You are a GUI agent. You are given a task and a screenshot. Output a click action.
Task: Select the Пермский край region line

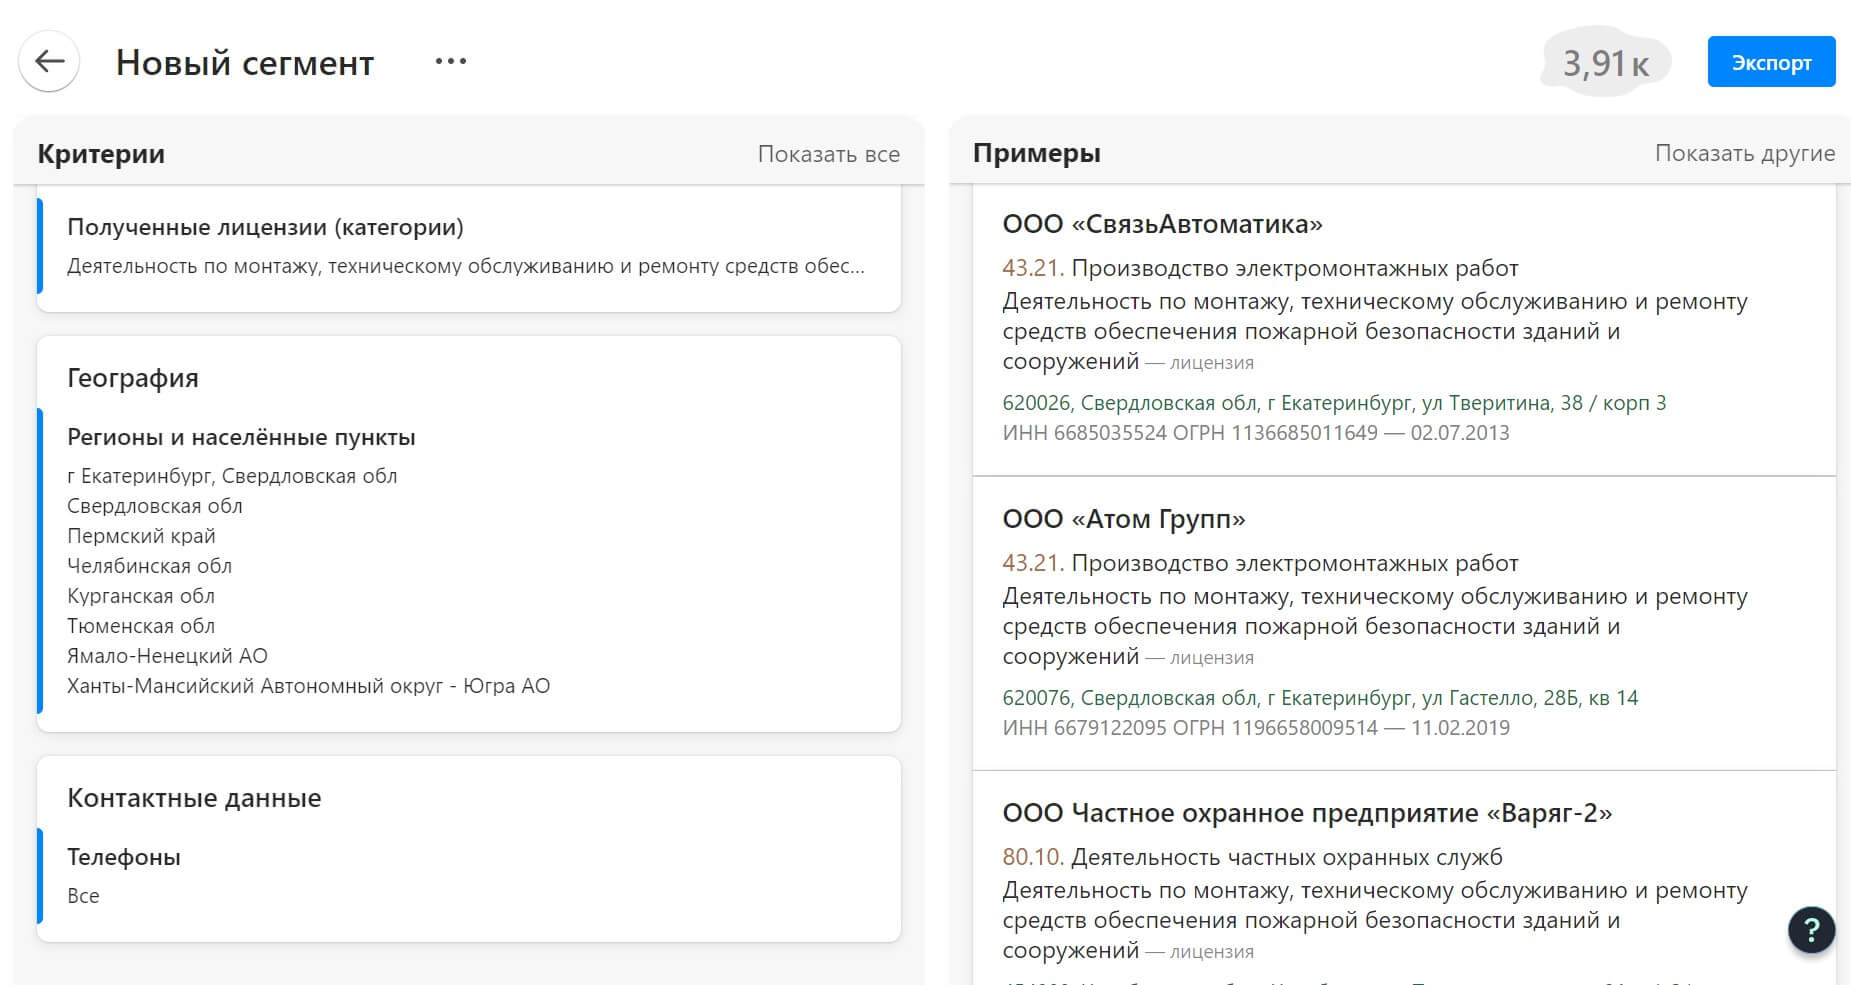coord(141,536)
